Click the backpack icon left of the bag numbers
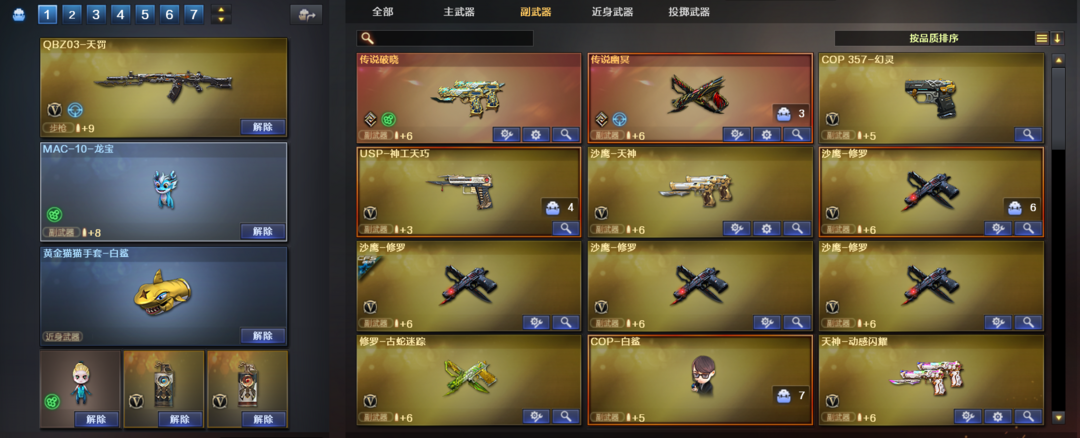The height and width of the screenshot is (438, 1080). (x=19, y=14)
